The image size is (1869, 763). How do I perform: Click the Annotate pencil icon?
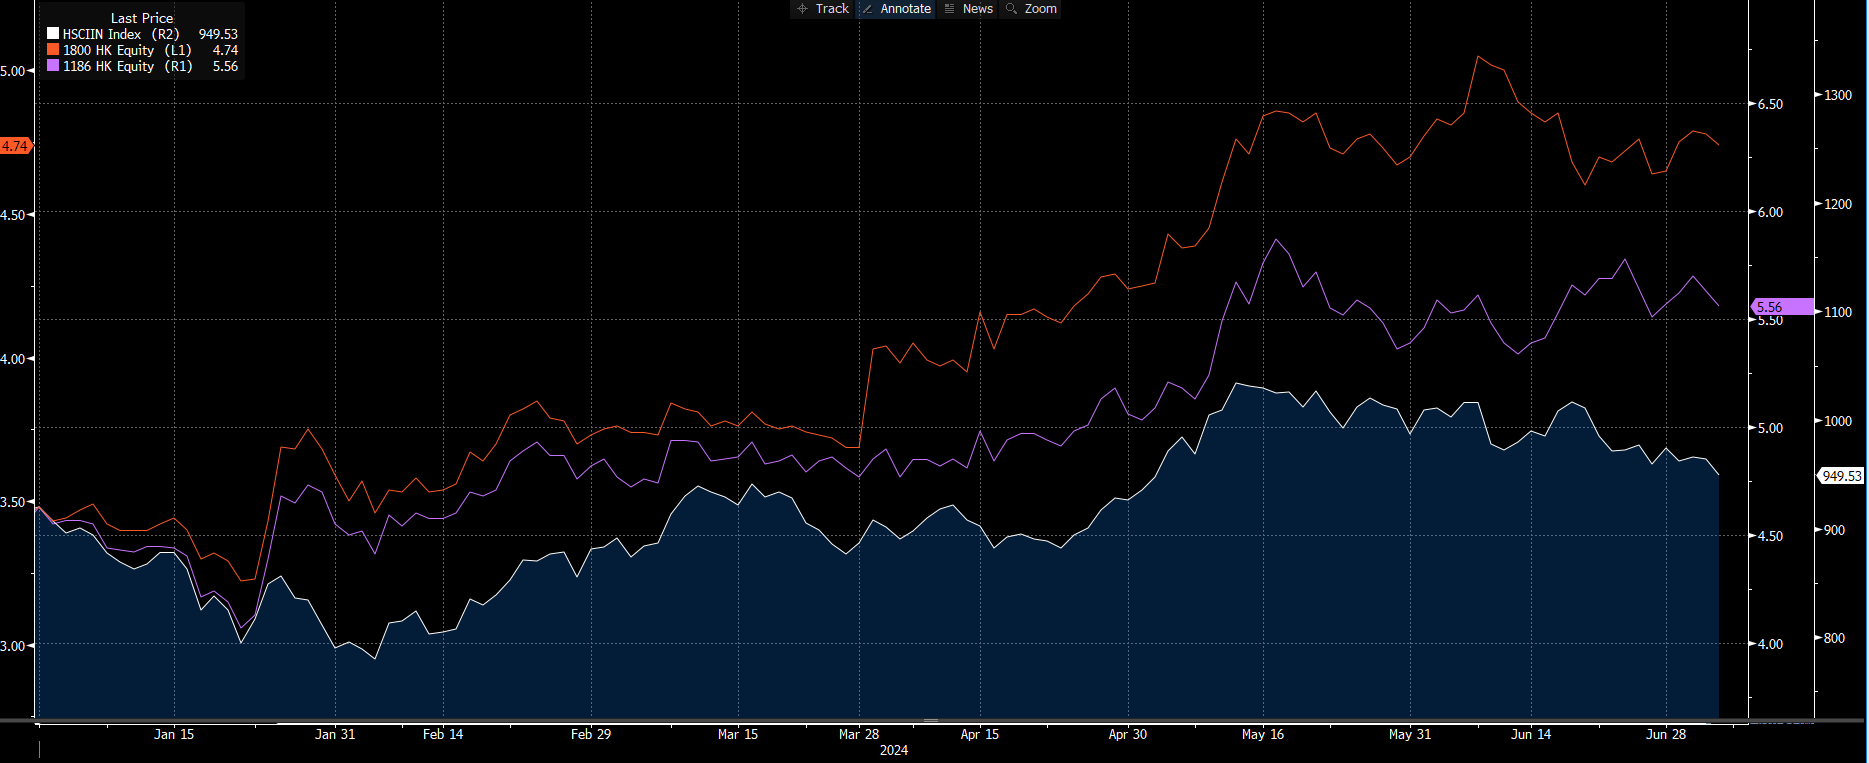[x=867, y=9]
